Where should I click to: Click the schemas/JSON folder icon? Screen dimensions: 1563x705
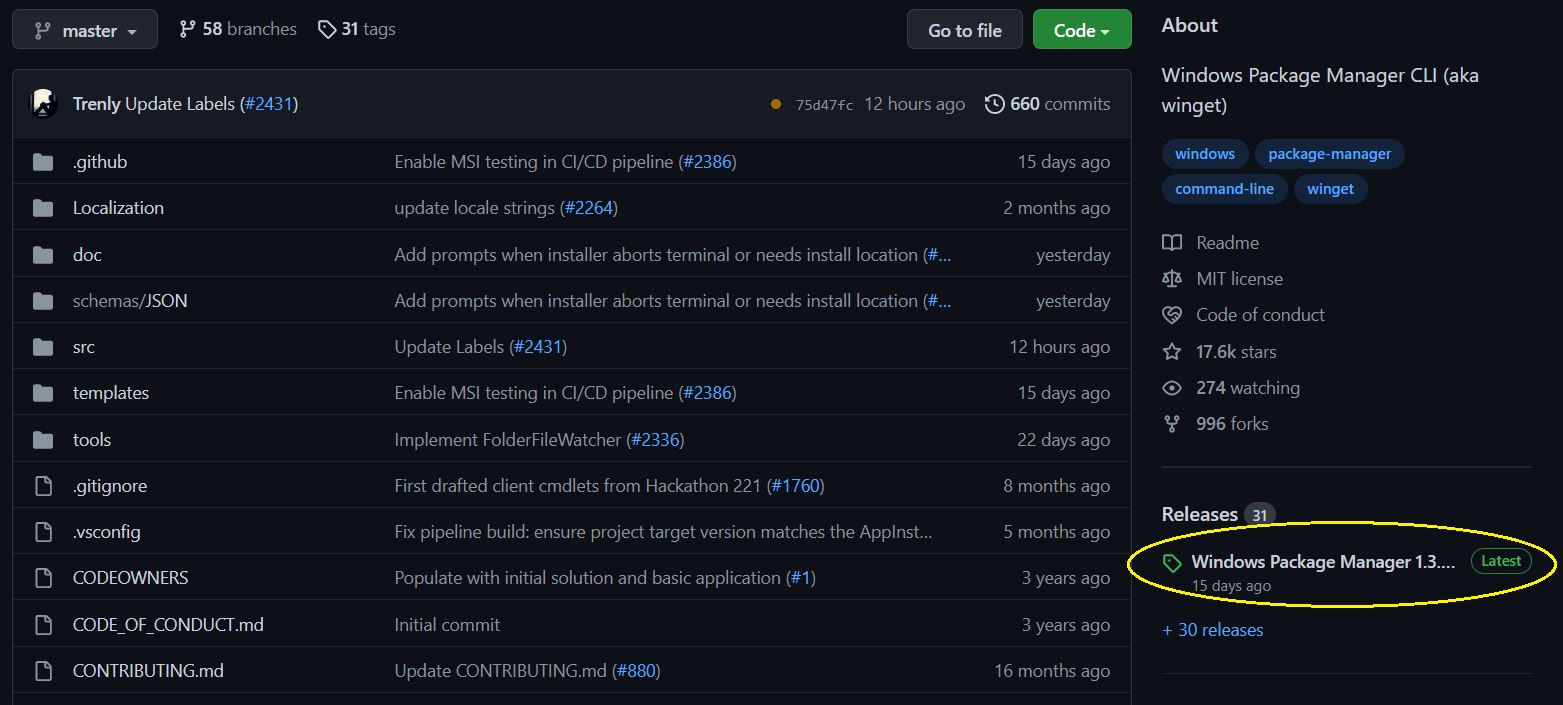pyautogui.click(x=43, y=301)
